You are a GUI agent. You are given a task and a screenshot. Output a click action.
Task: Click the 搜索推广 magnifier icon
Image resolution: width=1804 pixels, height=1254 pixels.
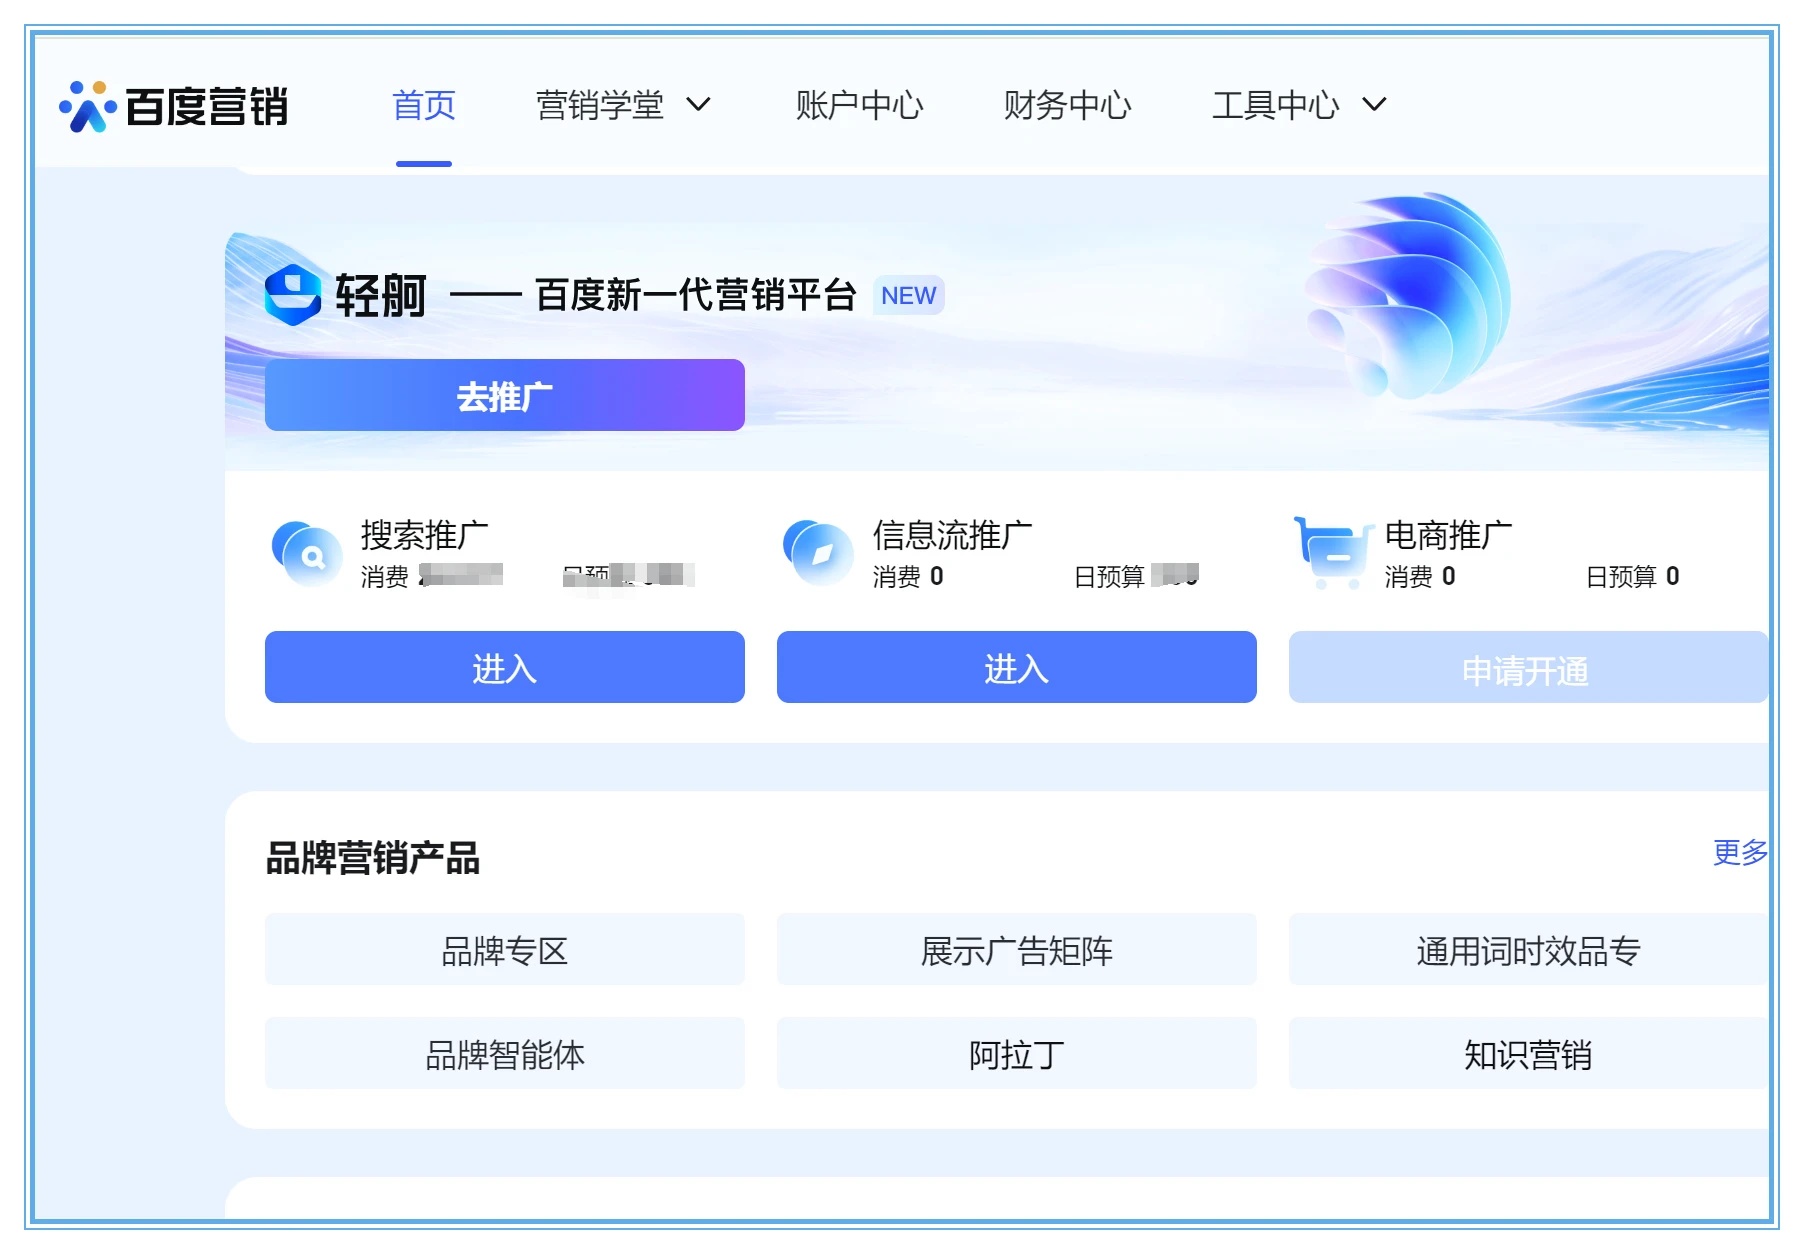(x=307, y=553)
